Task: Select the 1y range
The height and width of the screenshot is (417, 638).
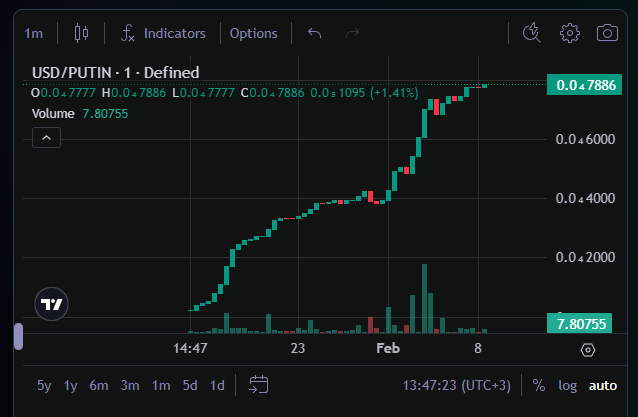Action: click(x=70, y=385)
